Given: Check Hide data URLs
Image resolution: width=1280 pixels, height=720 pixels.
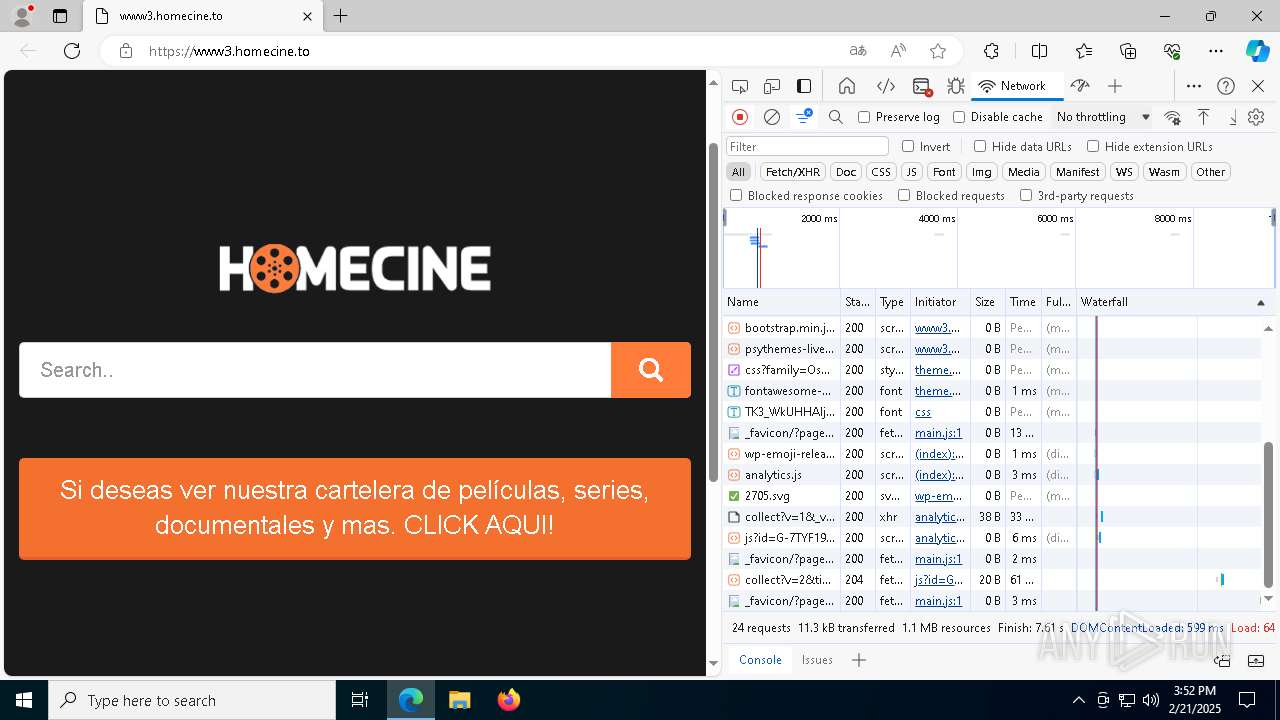Looking at the screenshot, I should 980,146.
